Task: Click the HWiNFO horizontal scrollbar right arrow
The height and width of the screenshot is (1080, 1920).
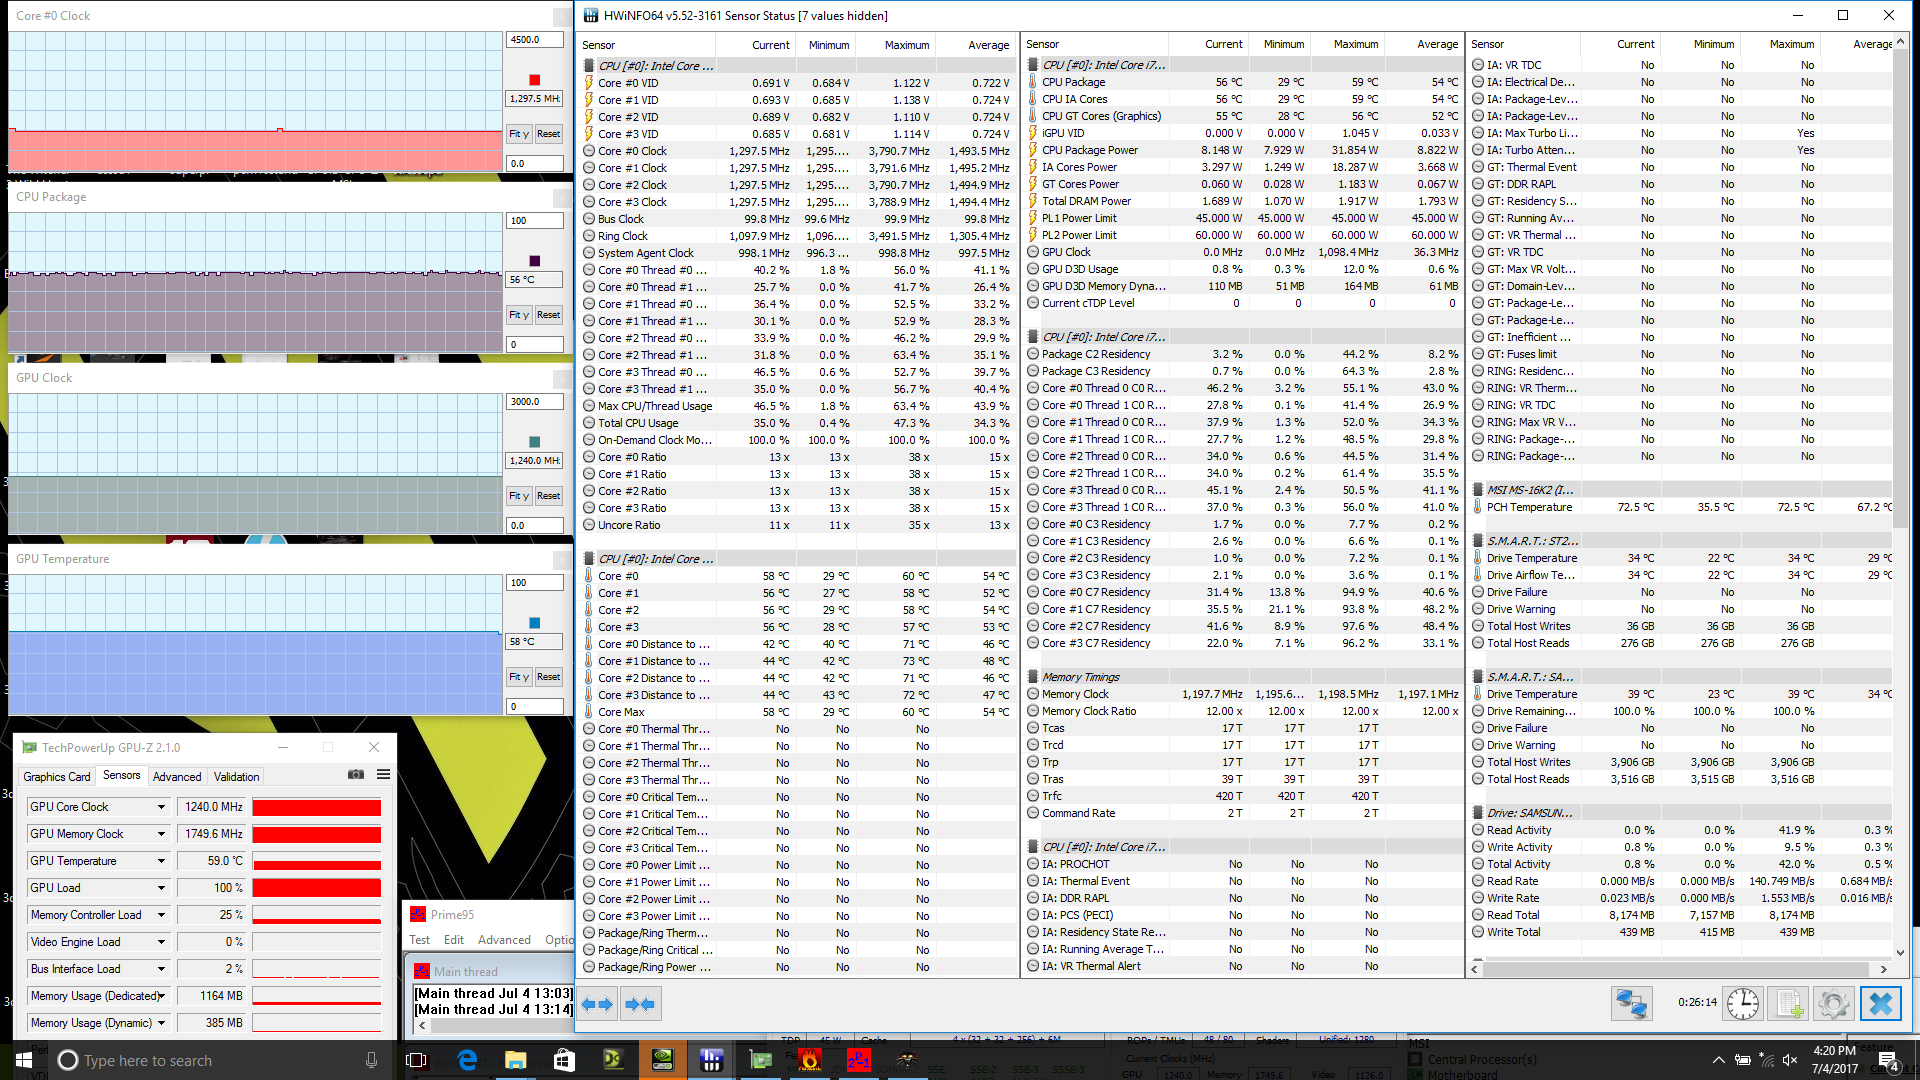Action: [x=1883, y=969]
